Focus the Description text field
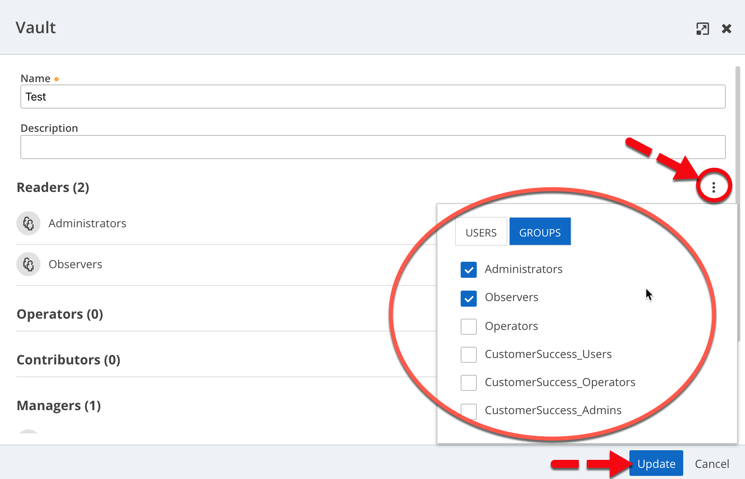The image size is (745, 479). tap(372, 147)
